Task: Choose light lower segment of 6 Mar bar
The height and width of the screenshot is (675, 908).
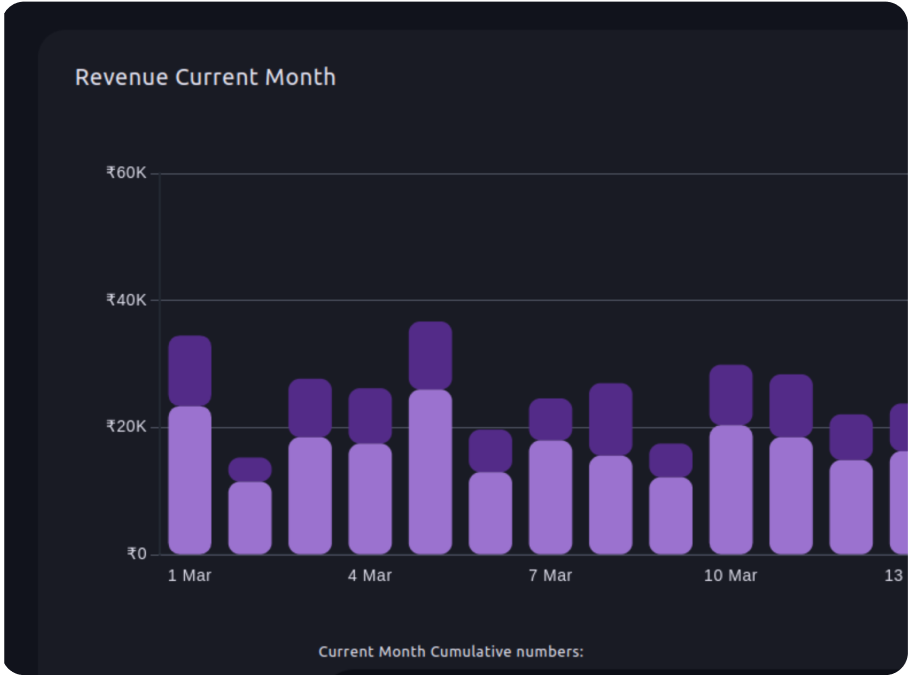Action: (x=490, y=513)
